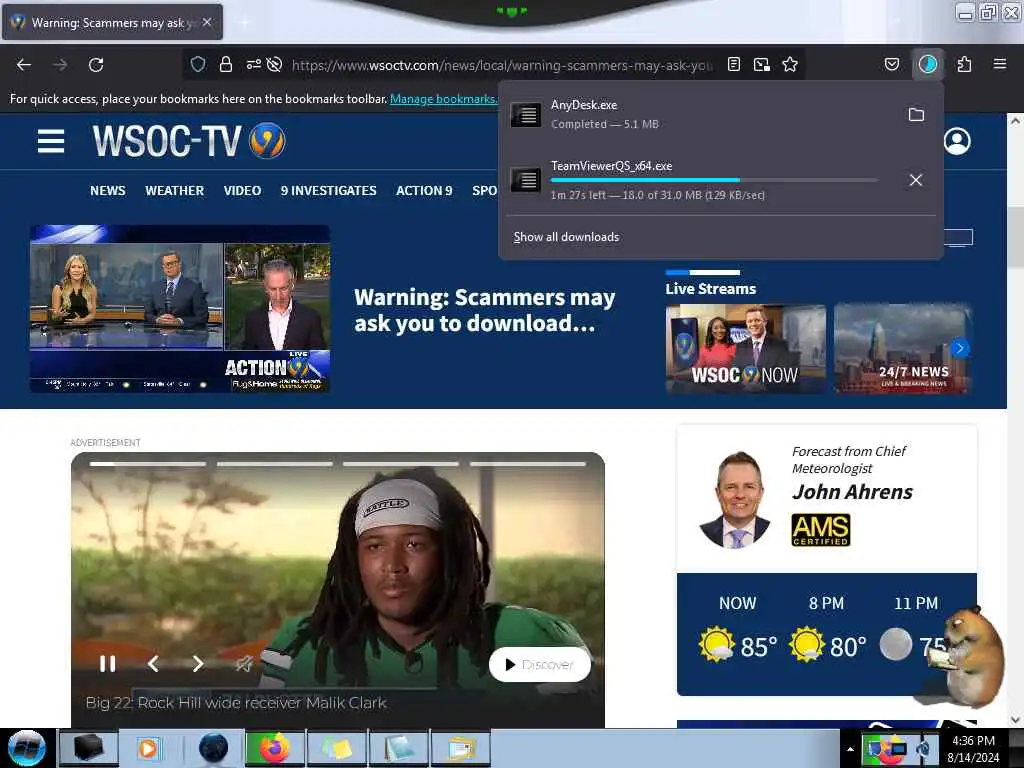Screen dimensions: 1024x768
Task: Click the 8 PM 80° forecast
Action: pos(827,629)
